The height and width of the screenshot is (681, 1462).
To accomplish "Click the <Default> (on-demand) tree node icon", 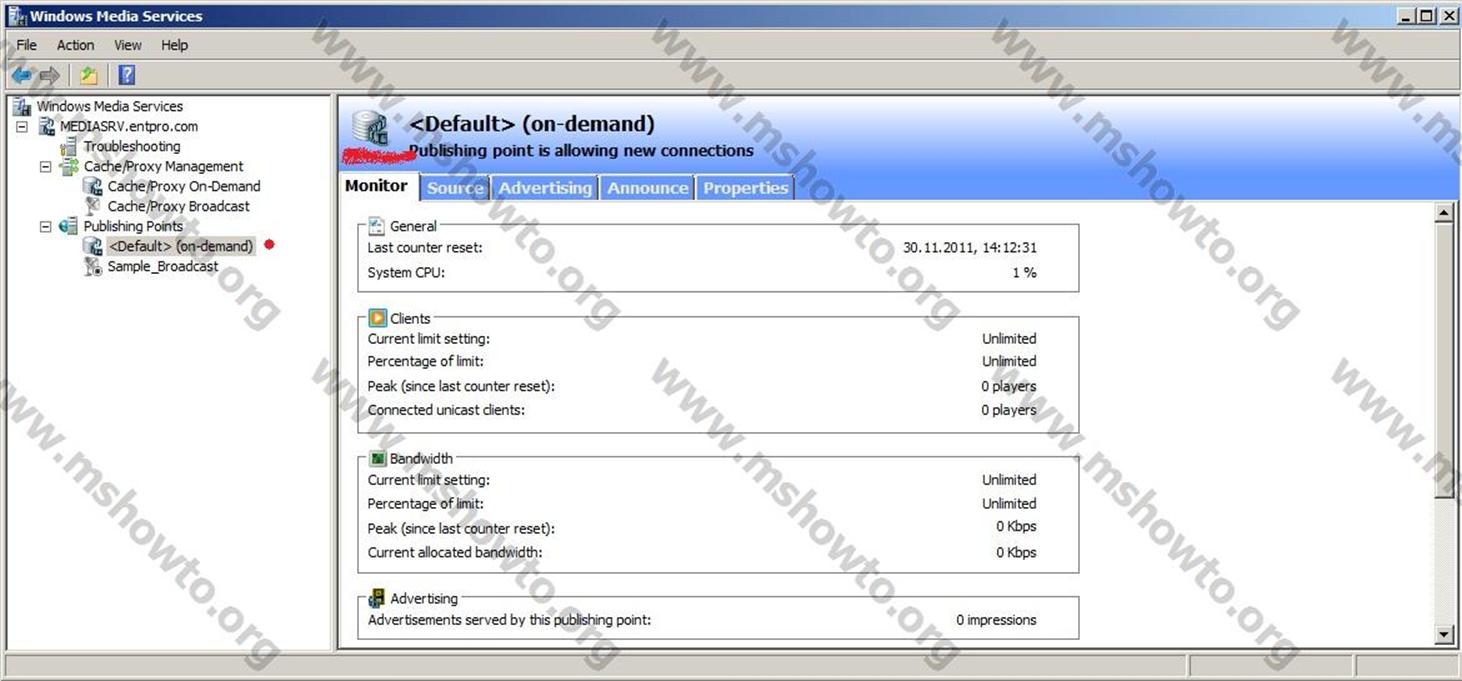I will (93, 246).
